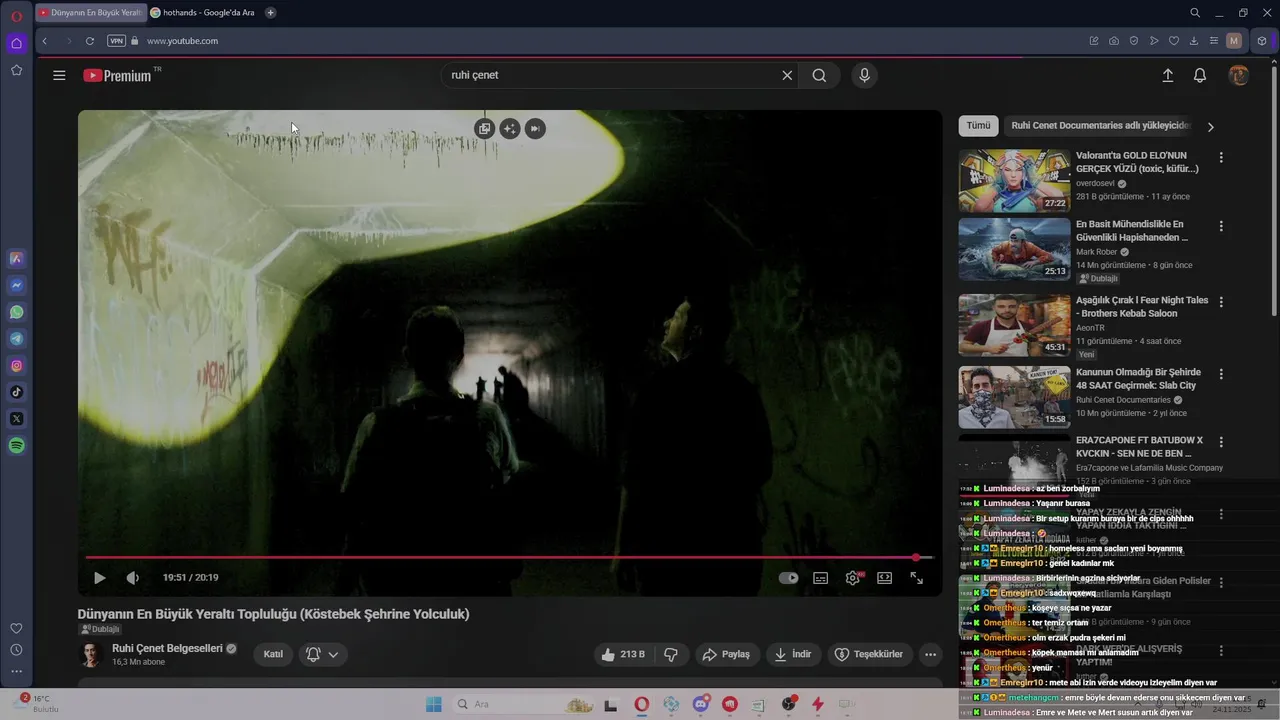
Task: Reload the page in Opera
Action: pos(90,41)
